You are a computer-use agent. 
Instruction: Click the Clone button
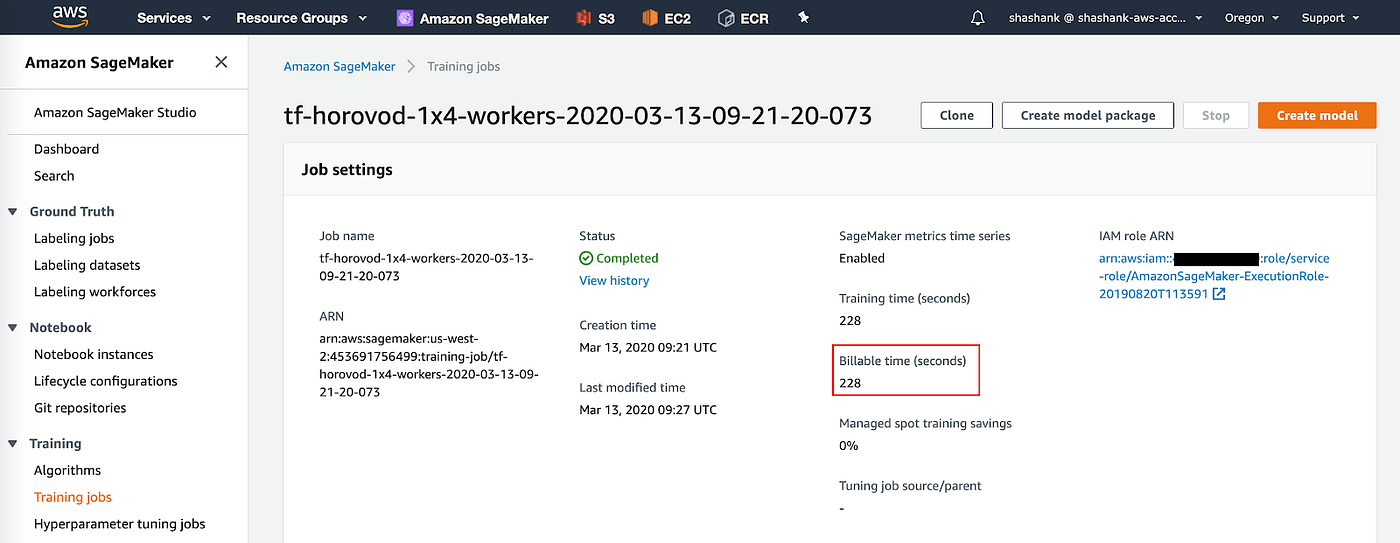[x=957, y=115]
